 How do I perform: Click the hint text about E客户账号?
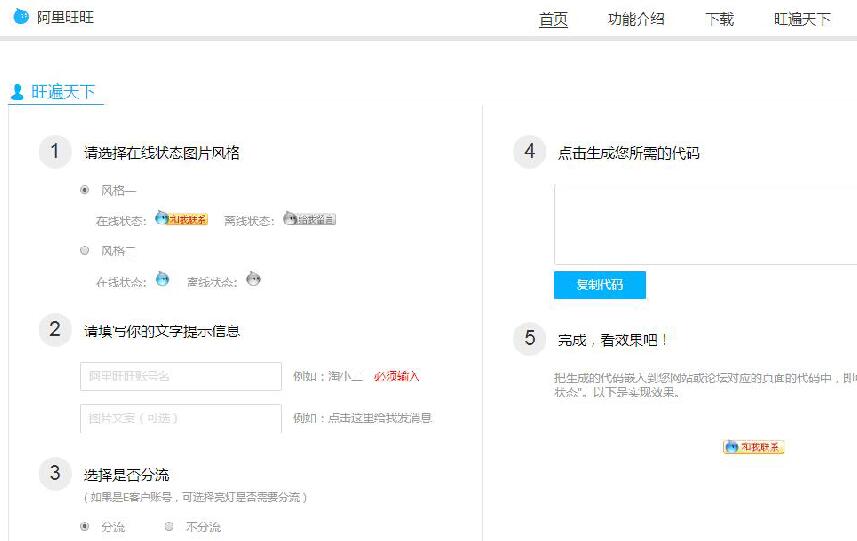coord(195,497)
